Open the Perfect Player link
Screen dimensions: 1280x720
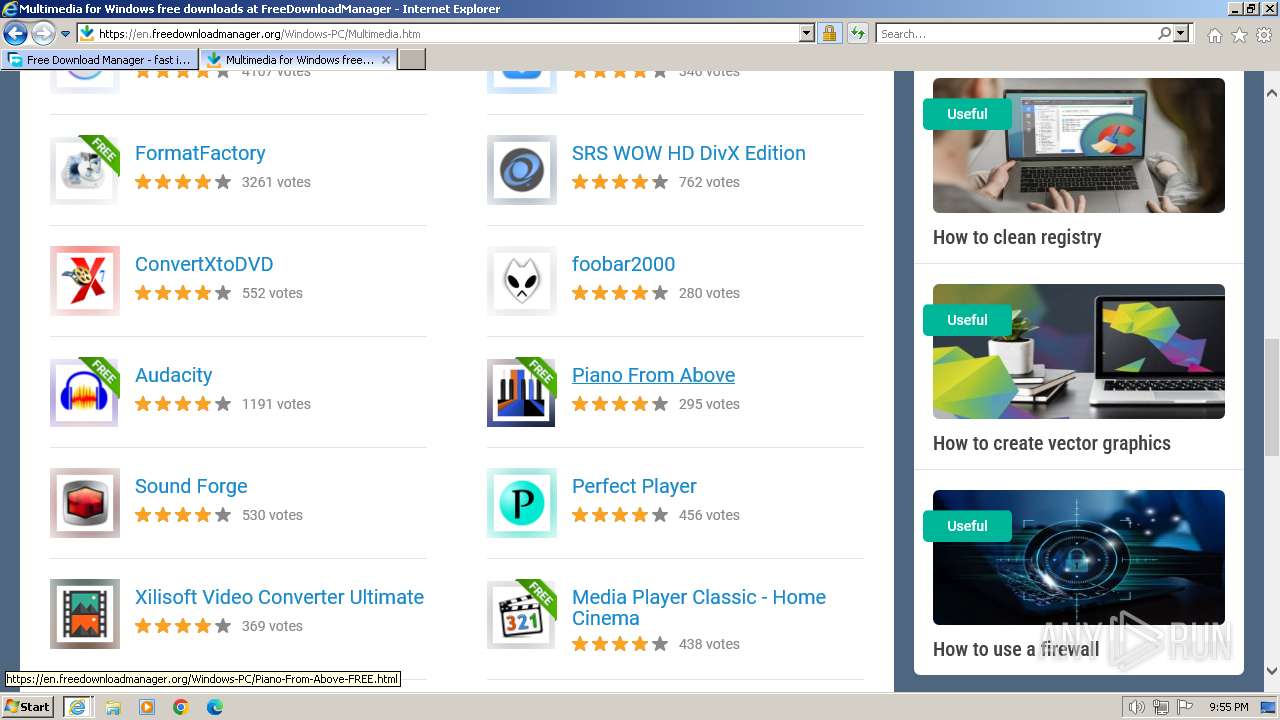click(634, 486)
